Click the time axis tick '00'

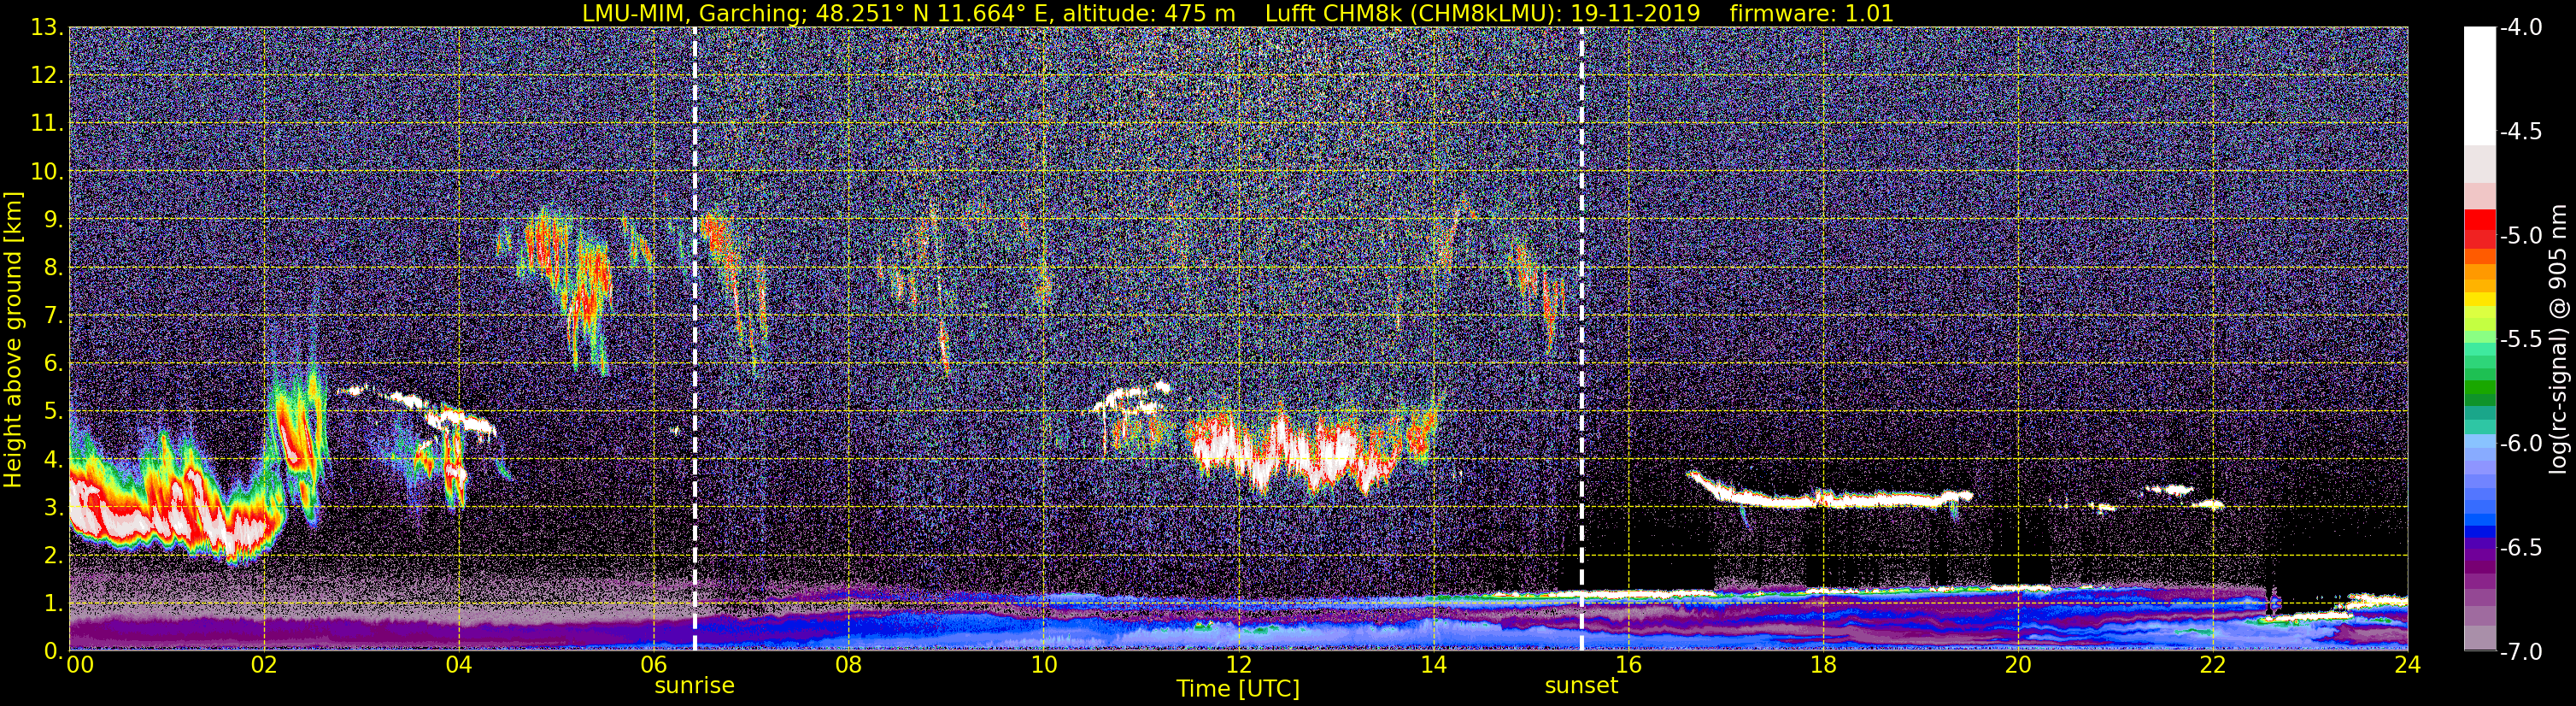coord(80,665)
